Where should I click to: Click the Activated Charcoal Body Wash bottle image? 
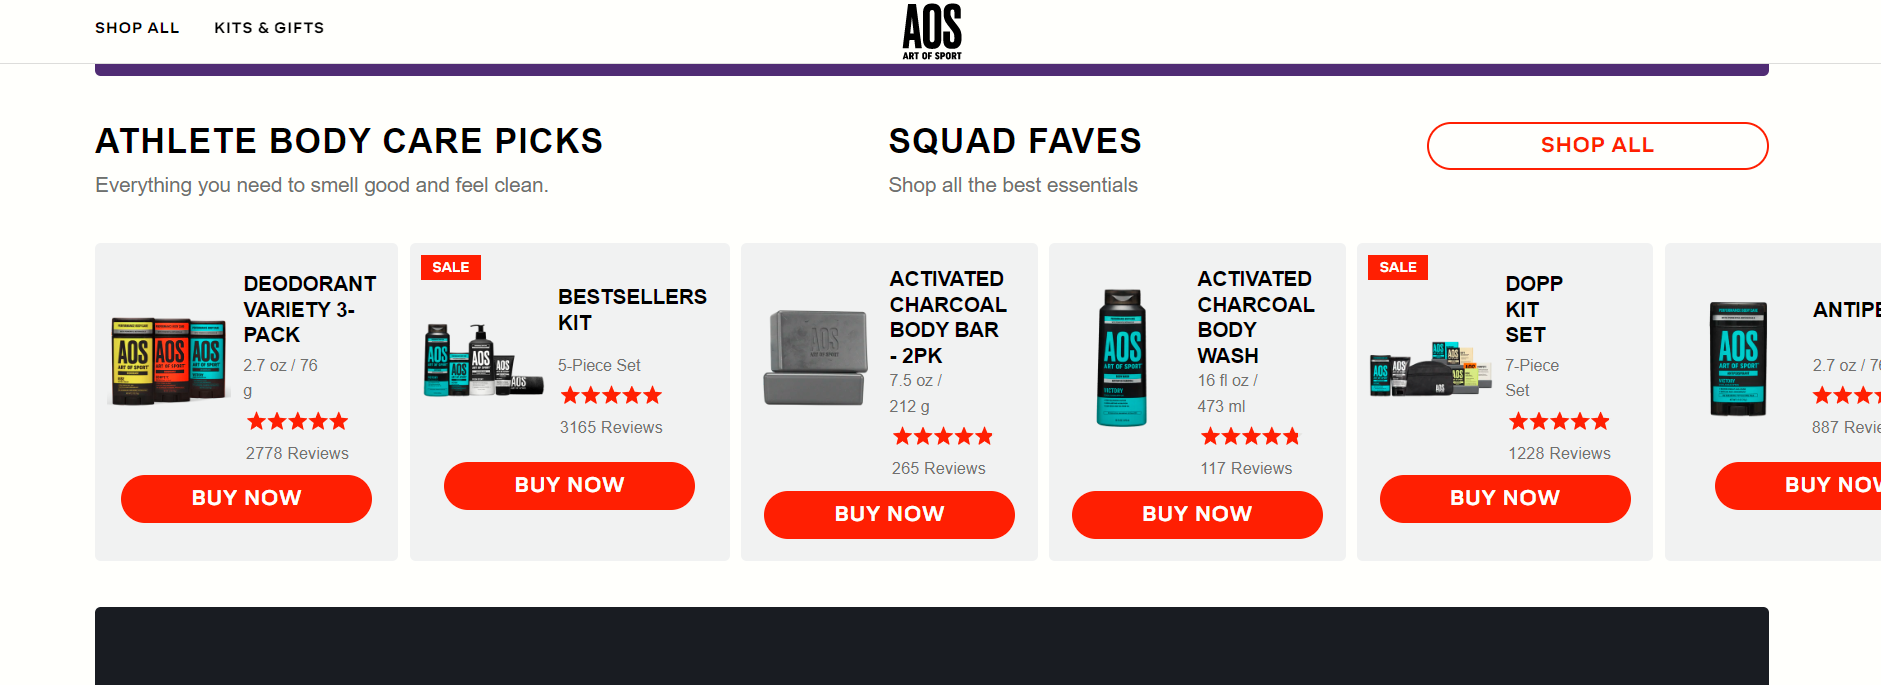1122,357
